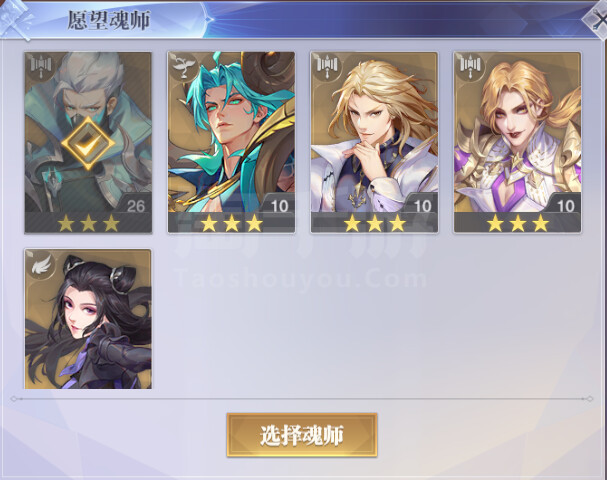Click the leaf class icon on the teal-haired card
Screen dimensions: 607x480
click(183, 65)
